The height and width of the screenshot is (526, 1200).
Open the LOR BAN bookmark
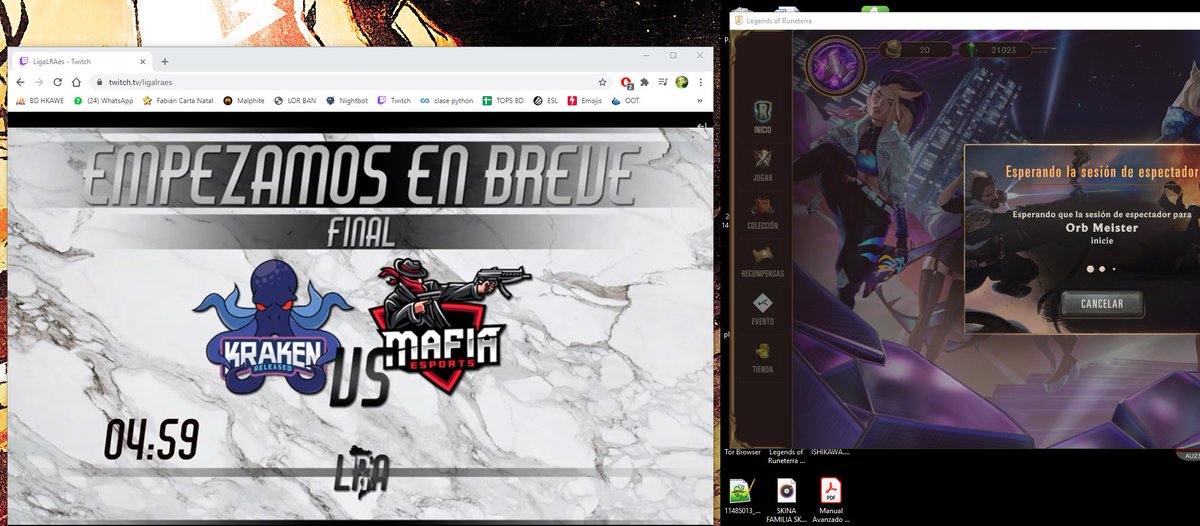(x=295, y=101)
